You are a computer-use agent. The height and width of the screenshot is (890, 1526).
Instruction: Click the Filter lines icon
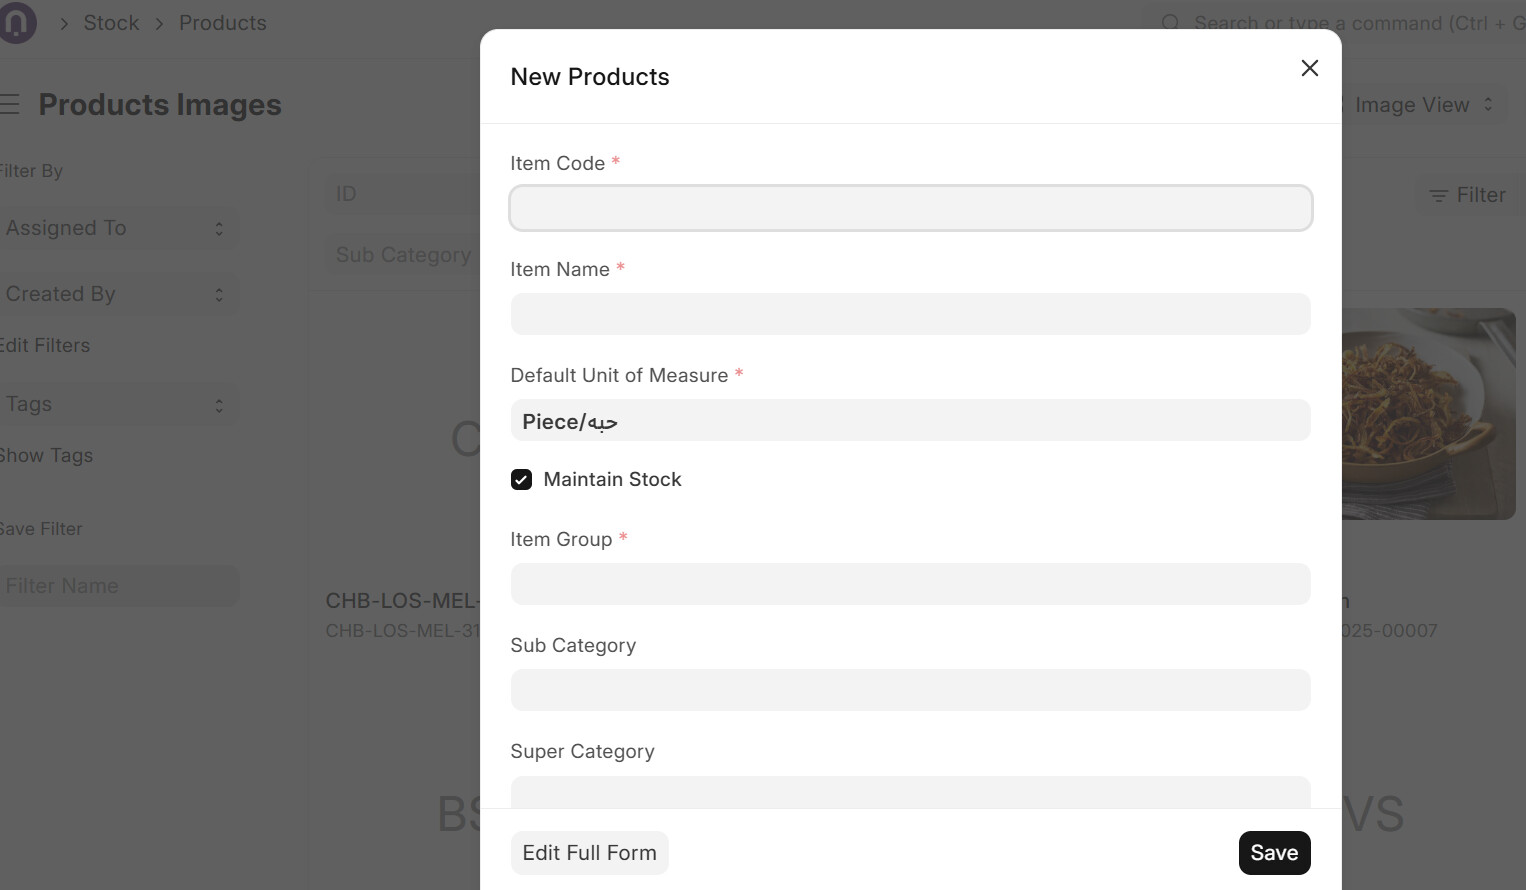pos(1438,196)
